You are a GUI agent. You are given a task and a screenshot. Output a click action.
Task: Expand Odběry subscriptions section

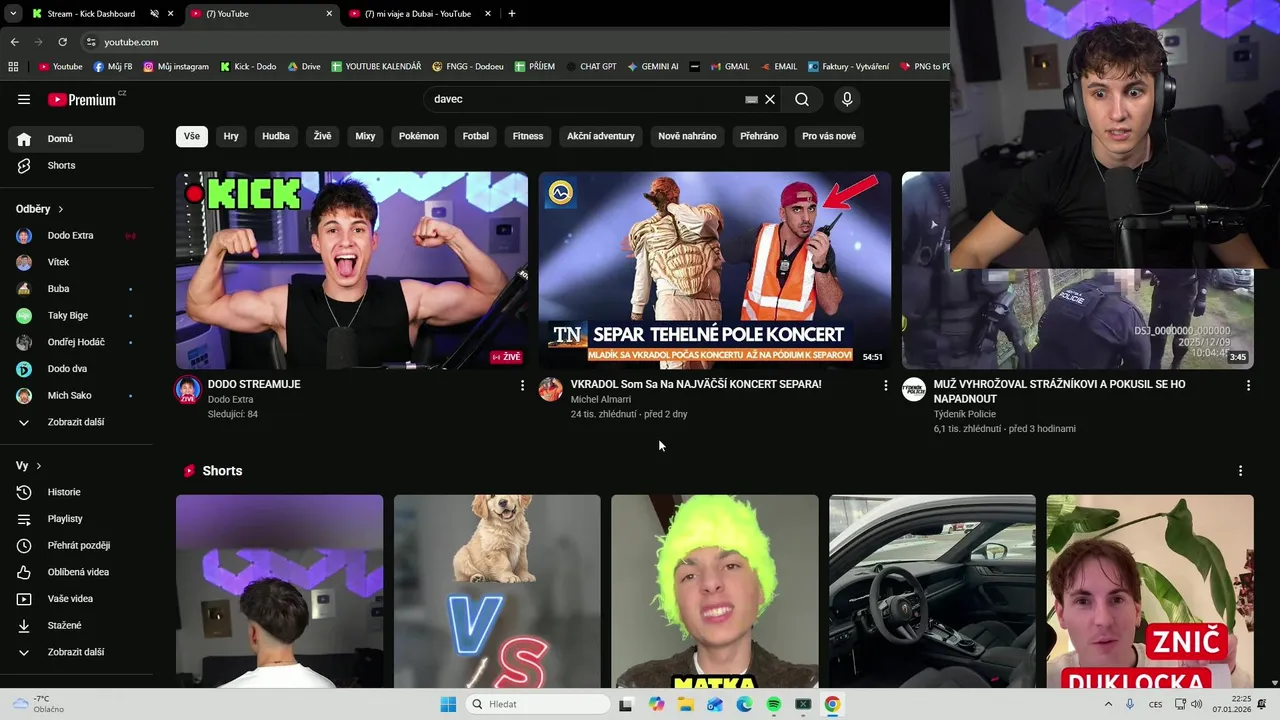(x=40, y=209)
